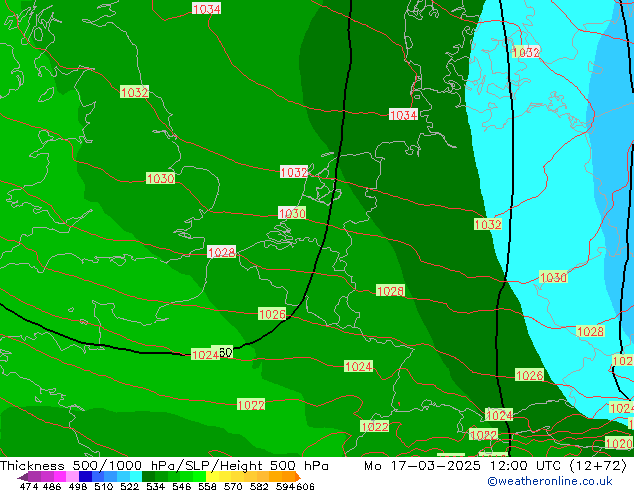Click the legend value 474
634x490 pixels.
pos(29,486)
